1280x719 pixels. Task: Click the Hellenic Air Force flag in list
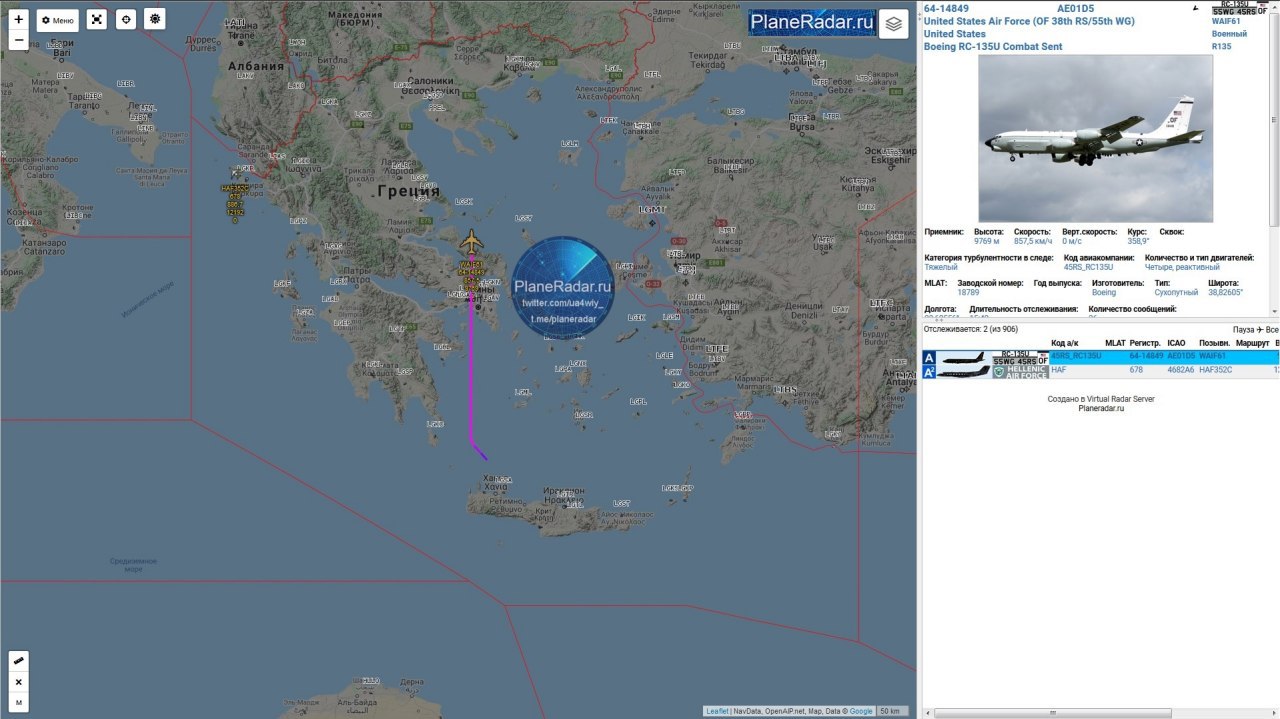tap(1020, 371)
